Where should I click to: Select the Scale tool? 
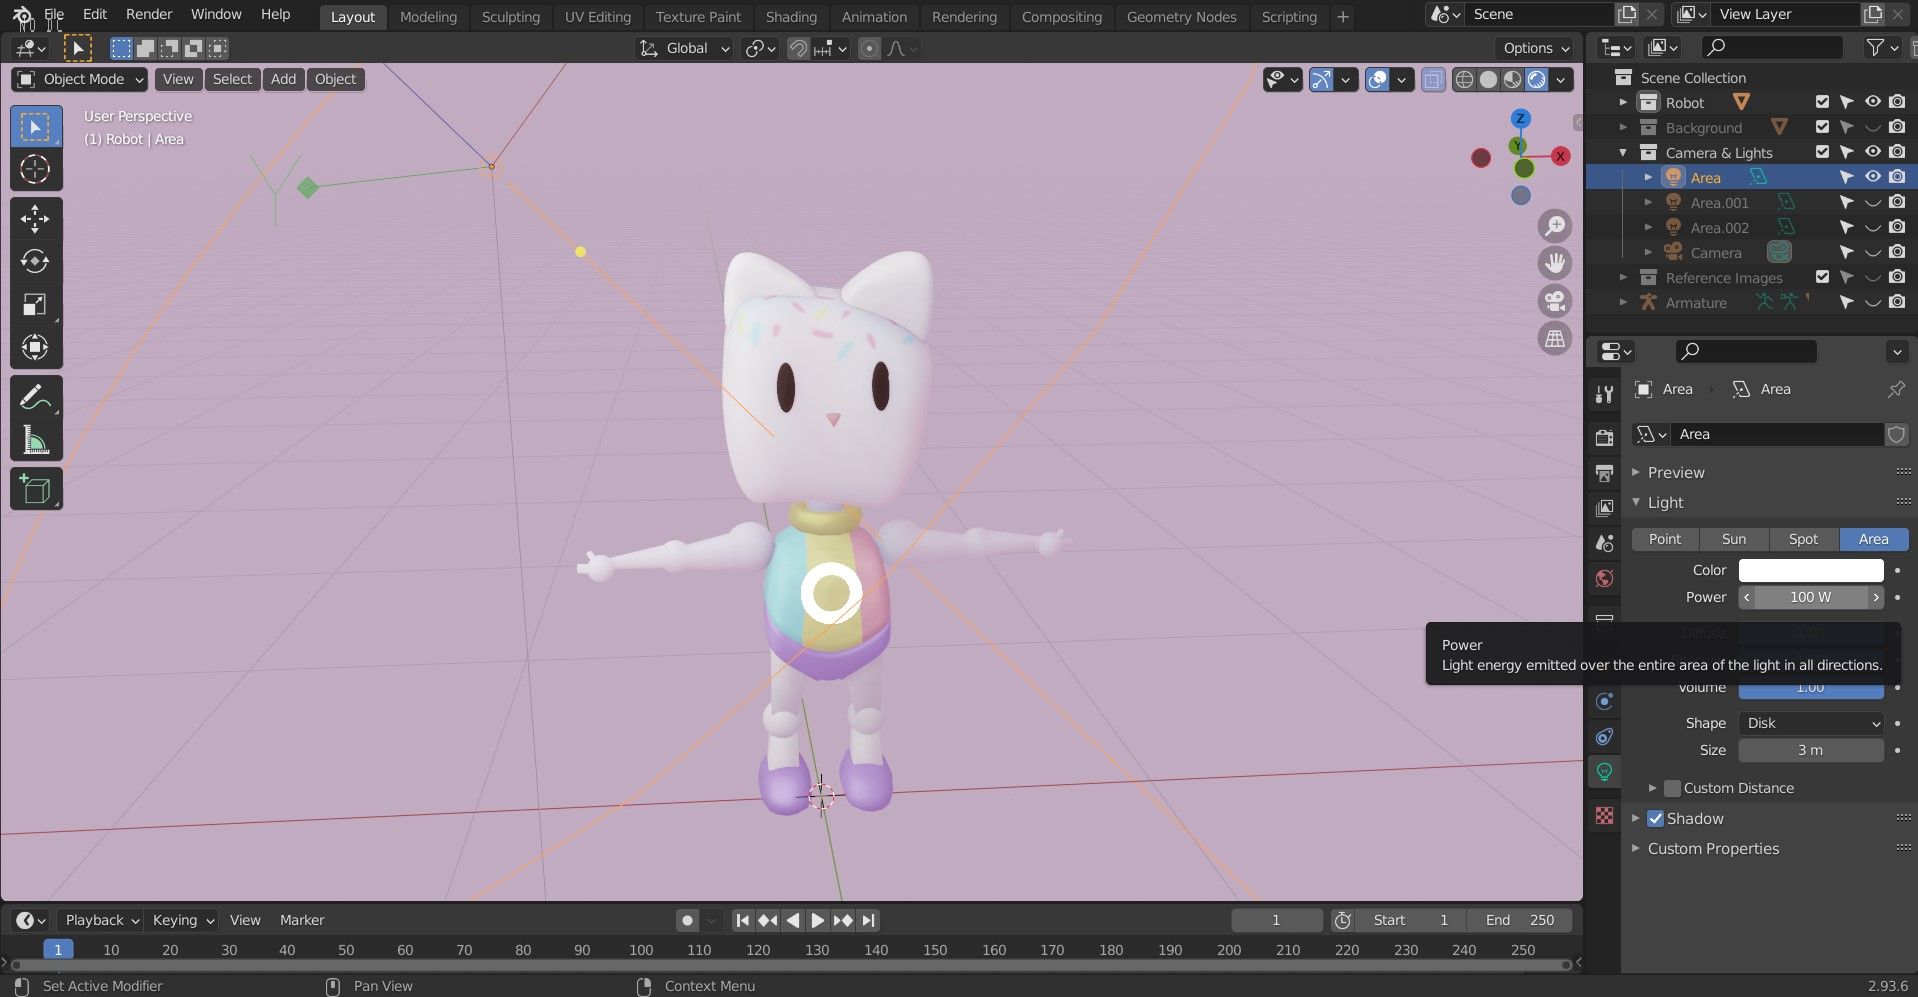35,304
